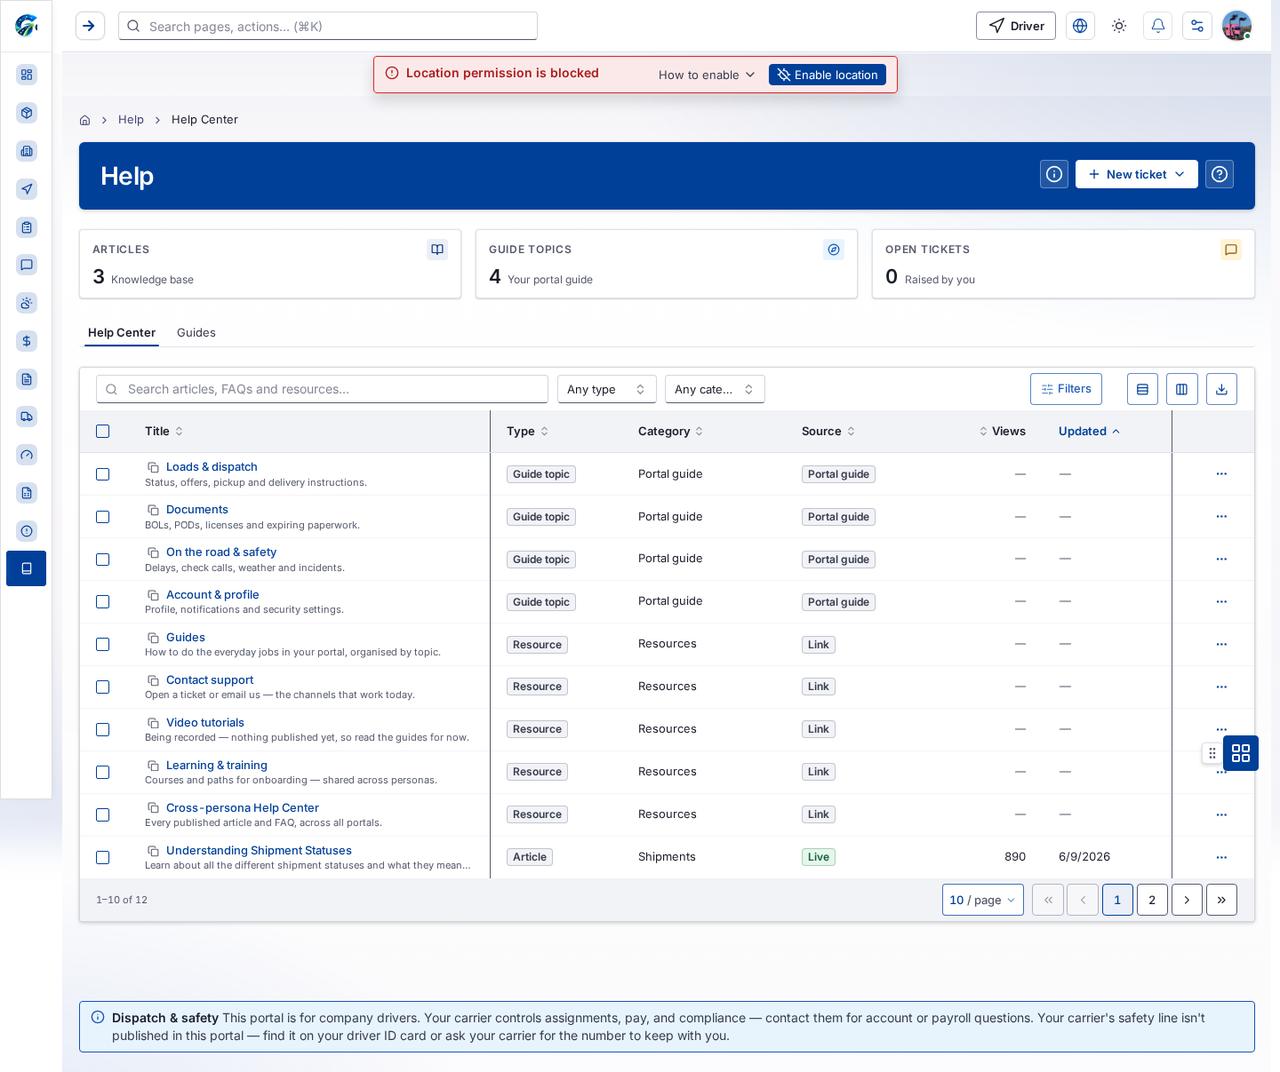This screenshot has width=1280, height=1072.
Task: Switch to the Guides tab
Action: (196, 333)
